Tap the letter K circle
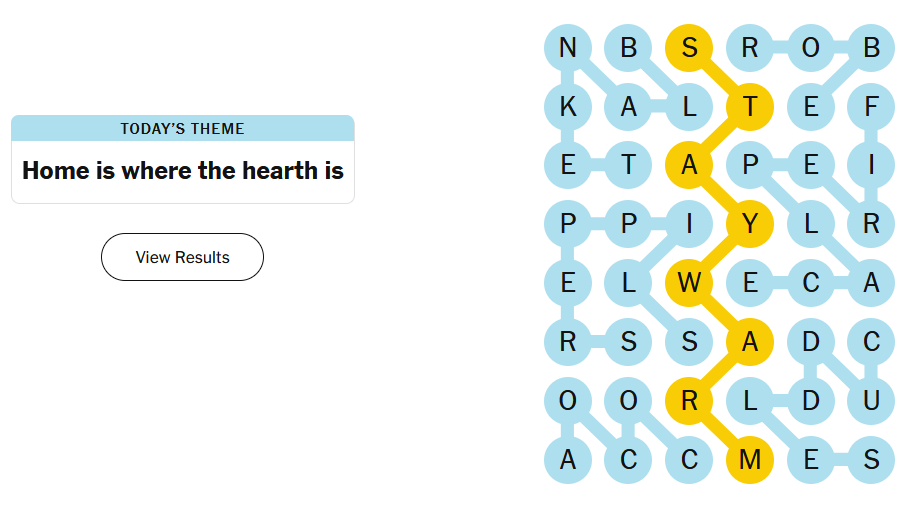 568,107
